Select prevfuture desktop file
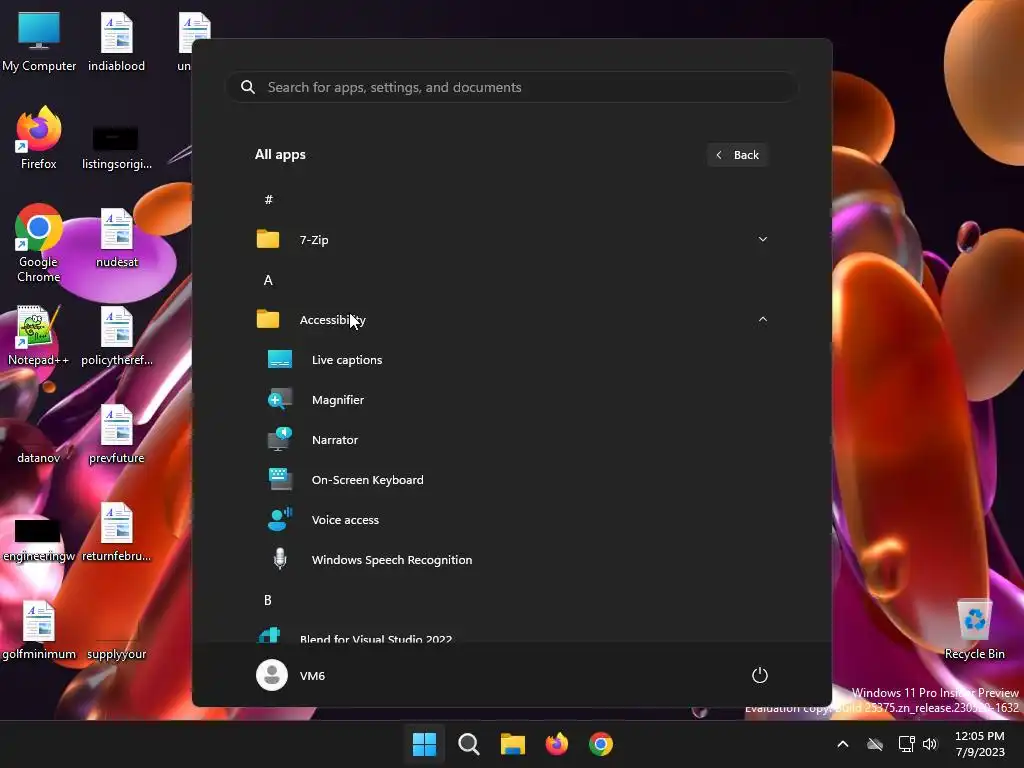 click(116, 433)
